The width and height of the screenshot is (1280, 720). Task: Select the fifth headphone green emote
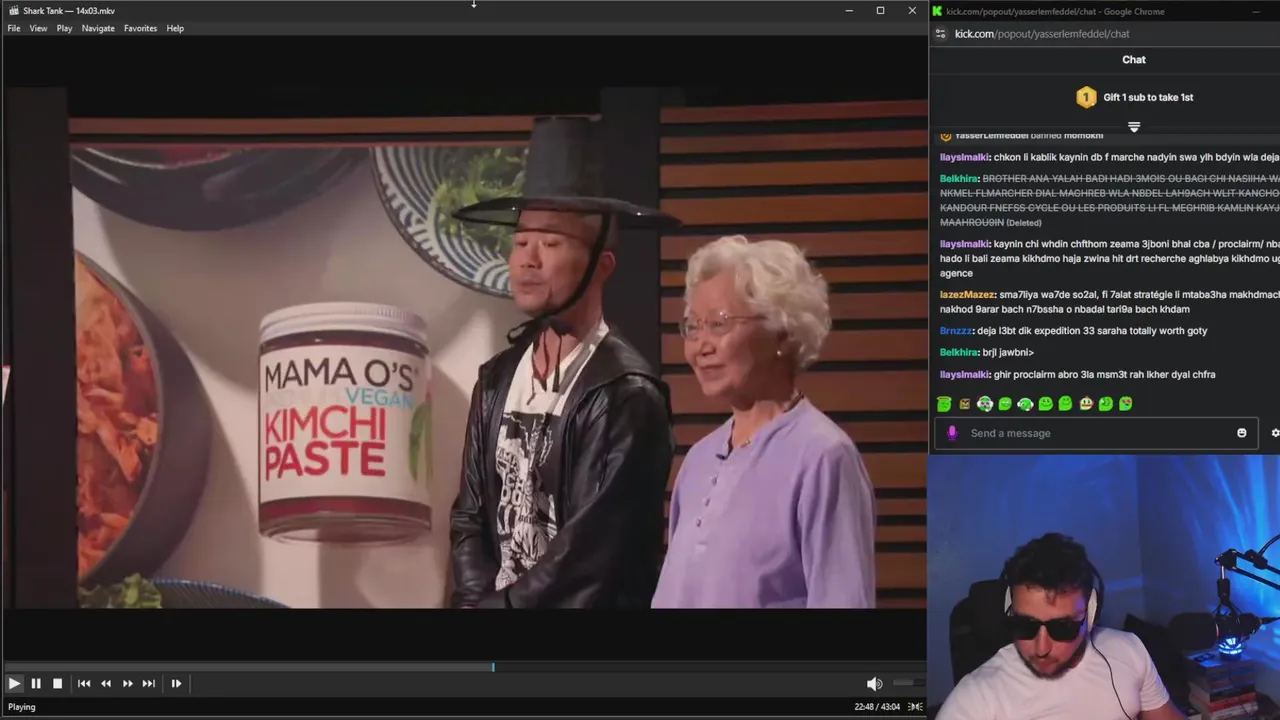pyautogui.click(x=1025, y=404)
